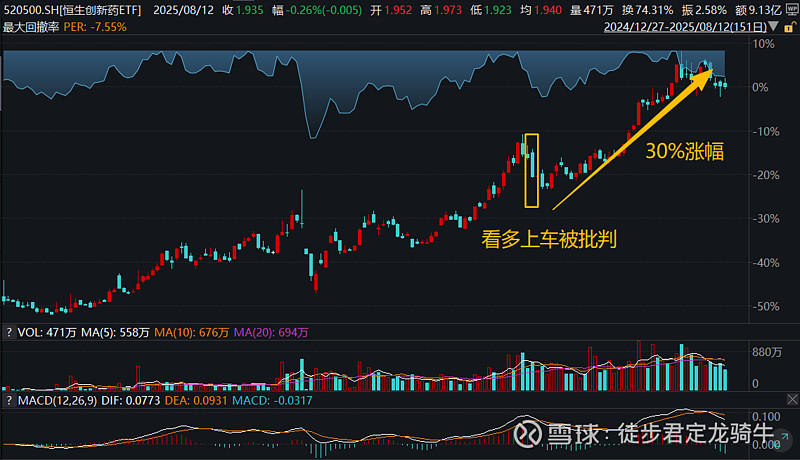The height and width of the screenshot is (460, 800).
Task: Click the 10% axis label
Action: point(763,44)
